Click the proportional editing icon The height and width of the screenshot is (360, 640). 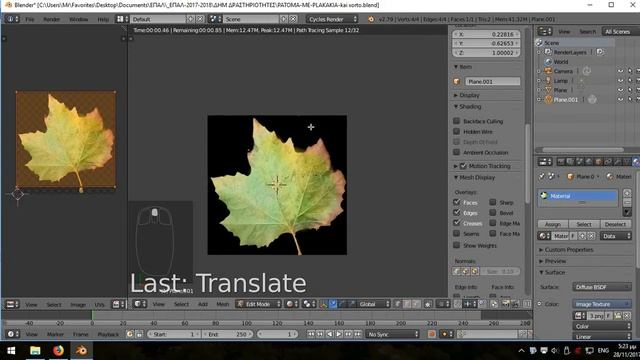coord(443,304)
